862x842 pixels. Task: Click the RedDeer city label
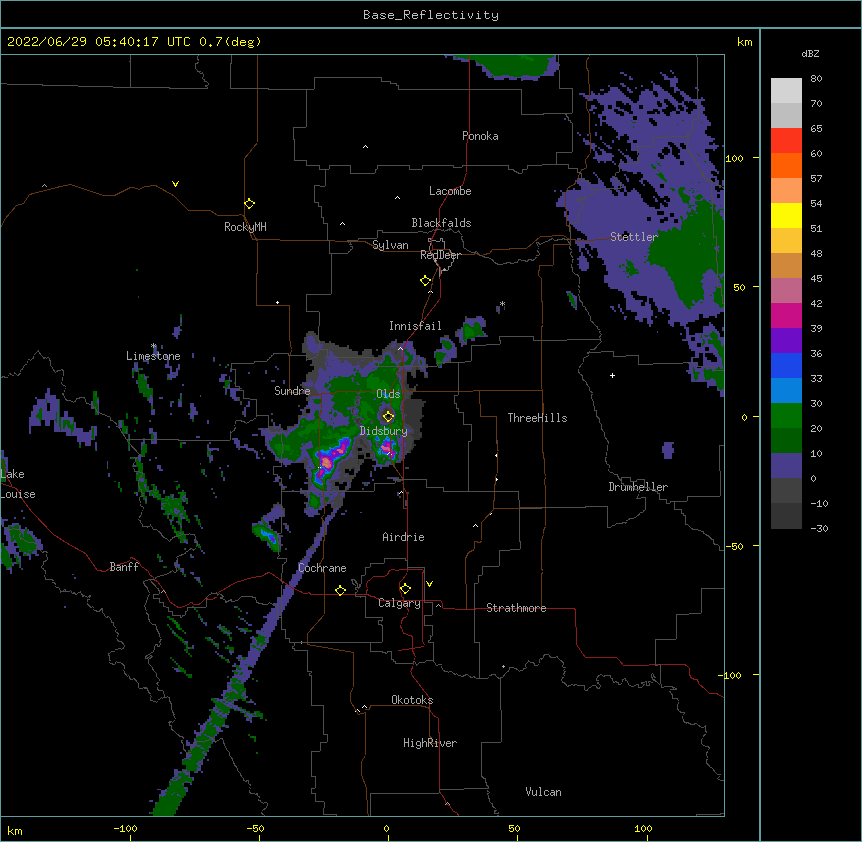440,255
